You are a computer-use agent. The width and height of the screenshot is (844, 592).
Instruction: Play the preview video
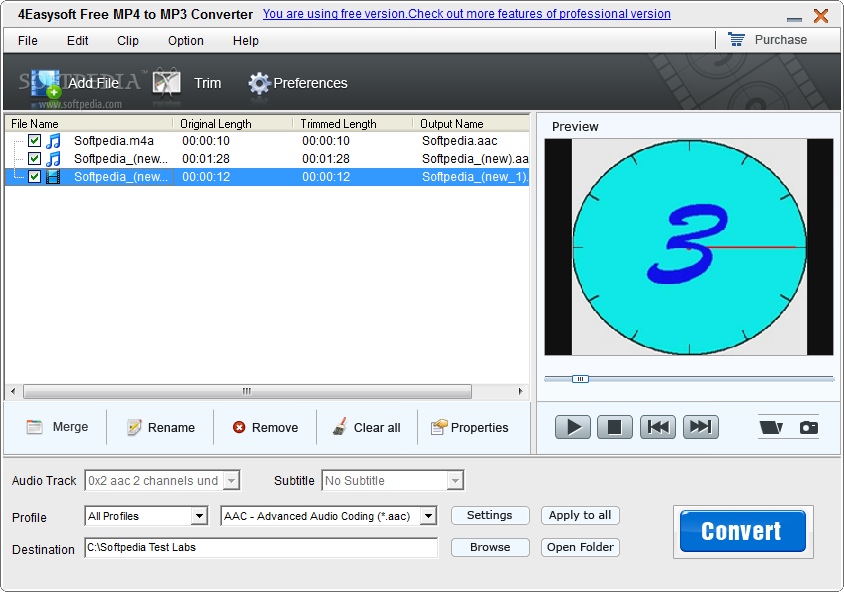[x=573, y=427]
